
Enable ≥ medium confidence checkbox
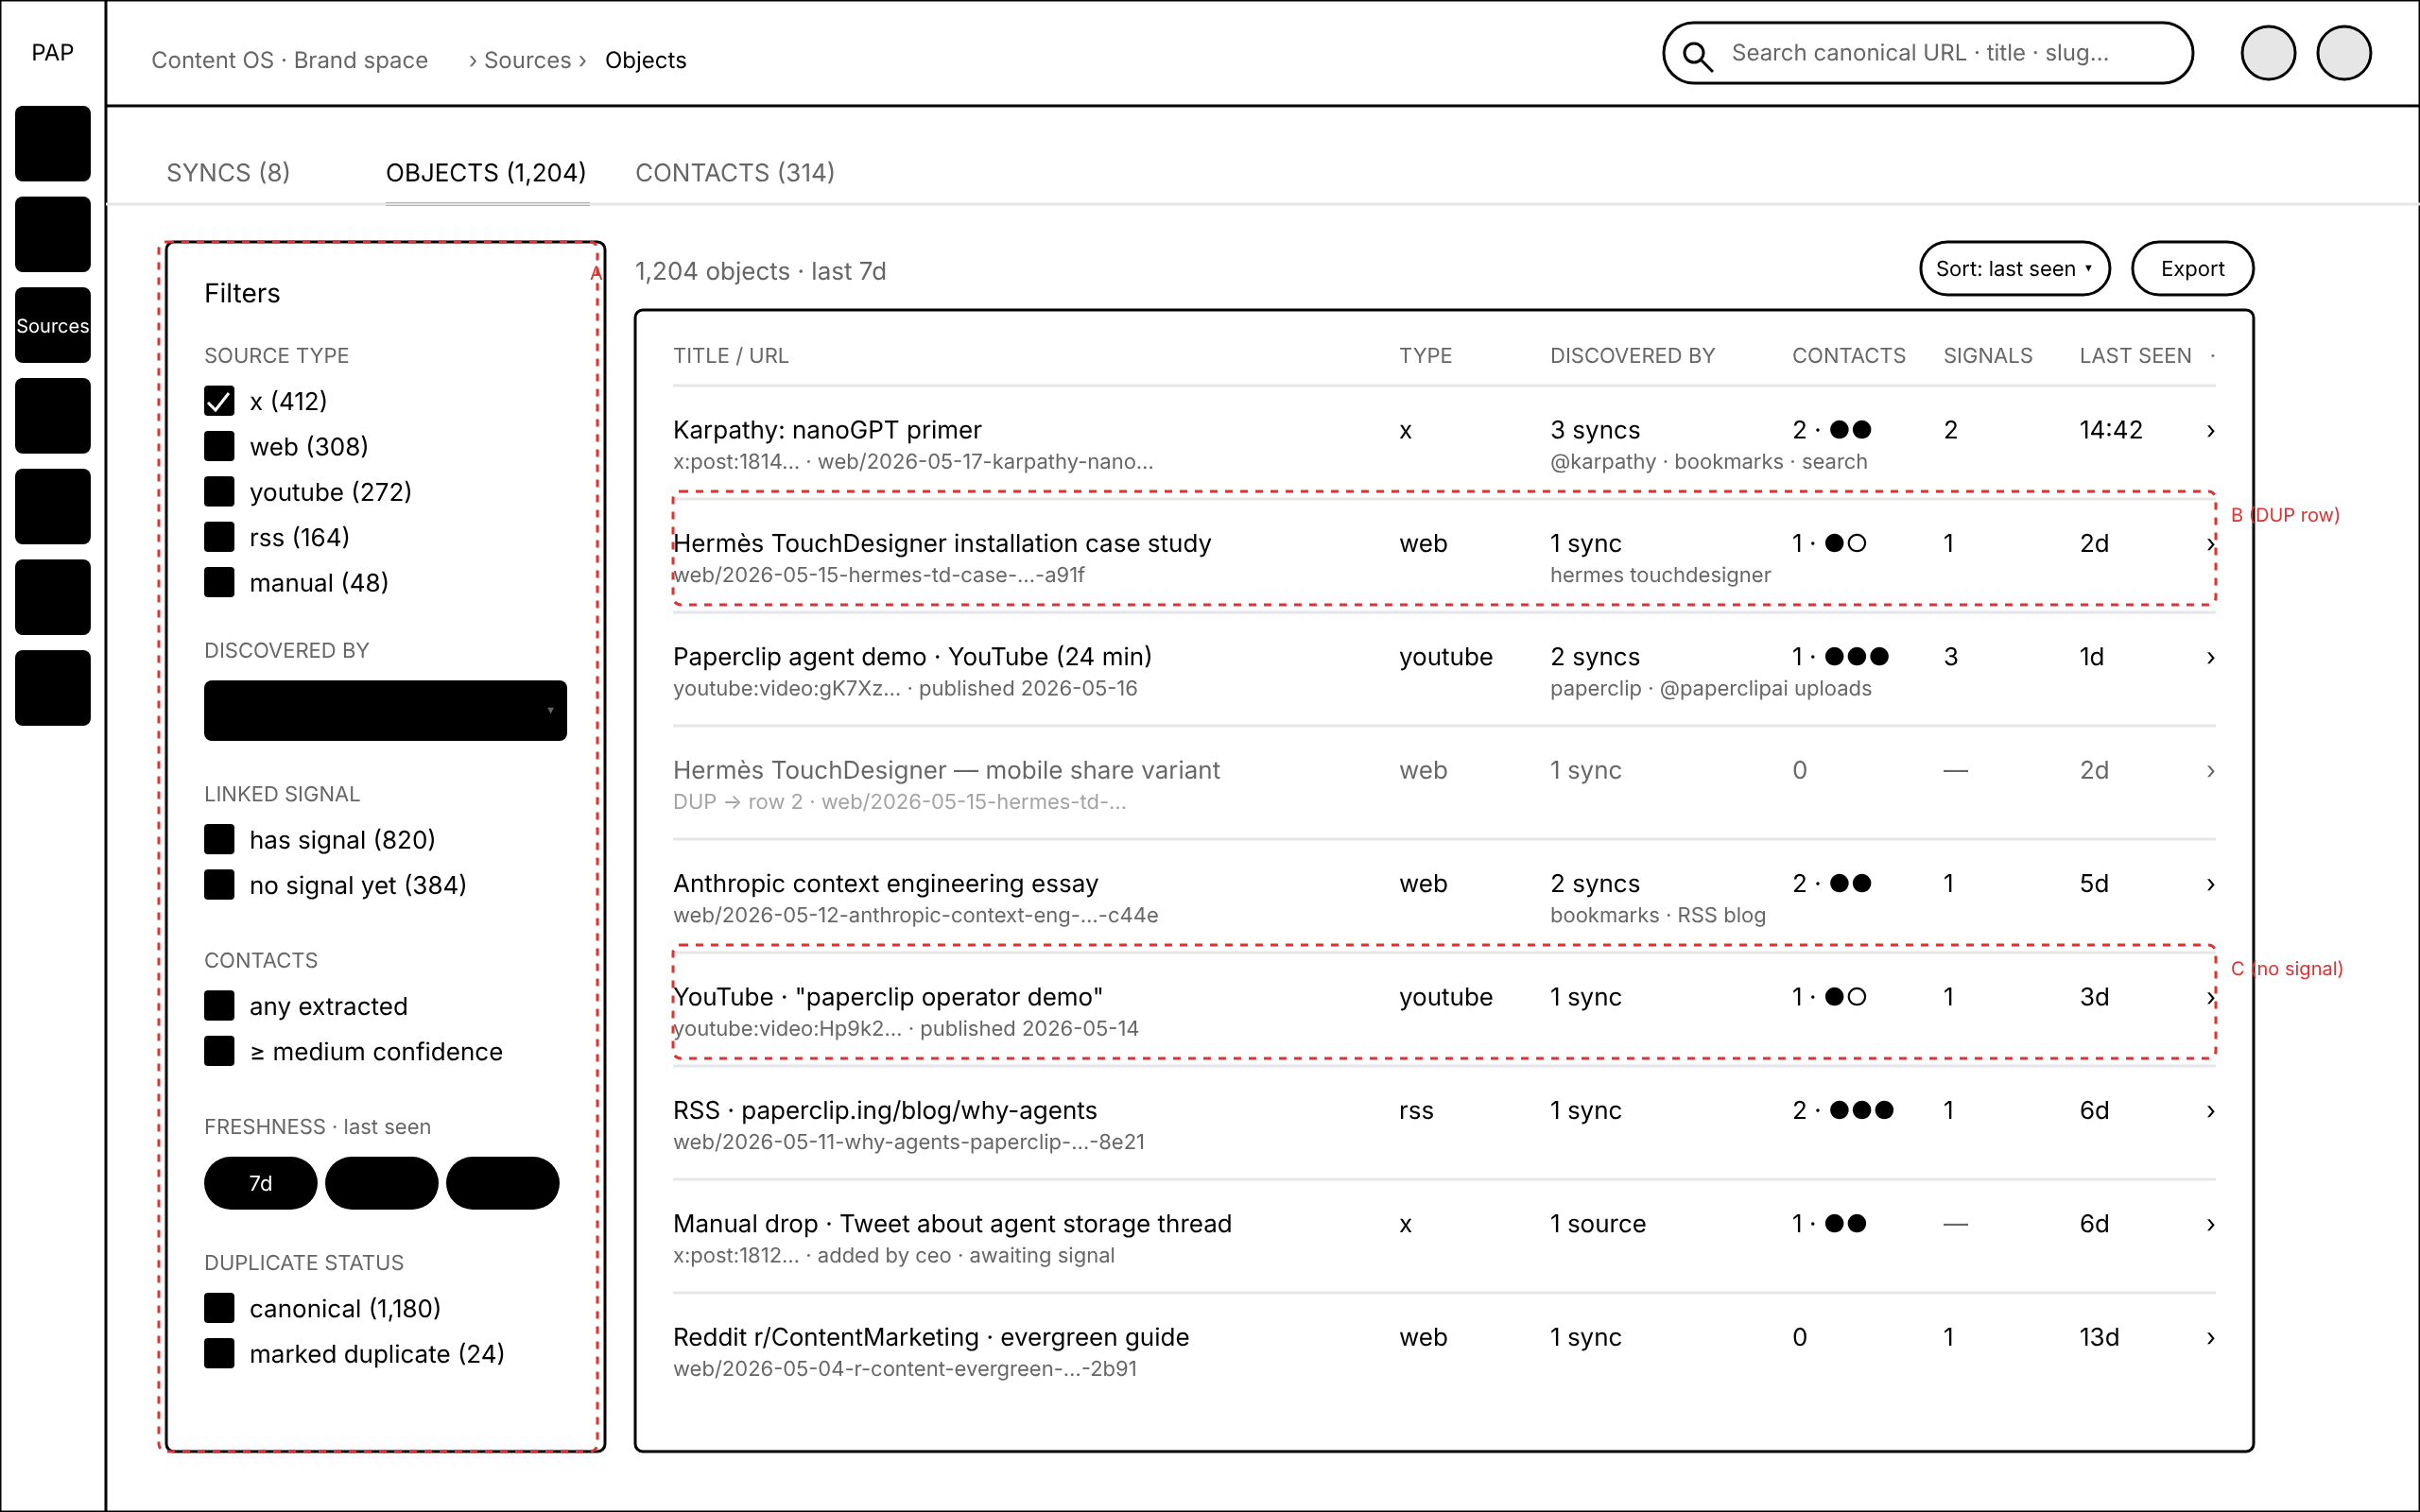point(219,1051)
